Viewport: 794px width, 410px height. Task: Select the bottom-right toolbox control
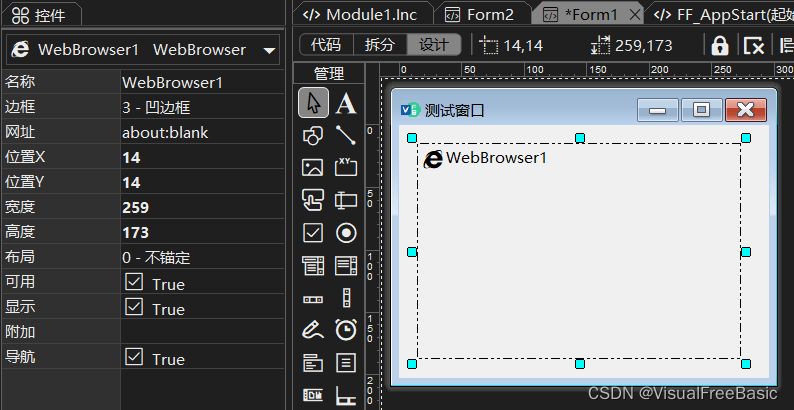pyautogui.click(x=346, y=395)
